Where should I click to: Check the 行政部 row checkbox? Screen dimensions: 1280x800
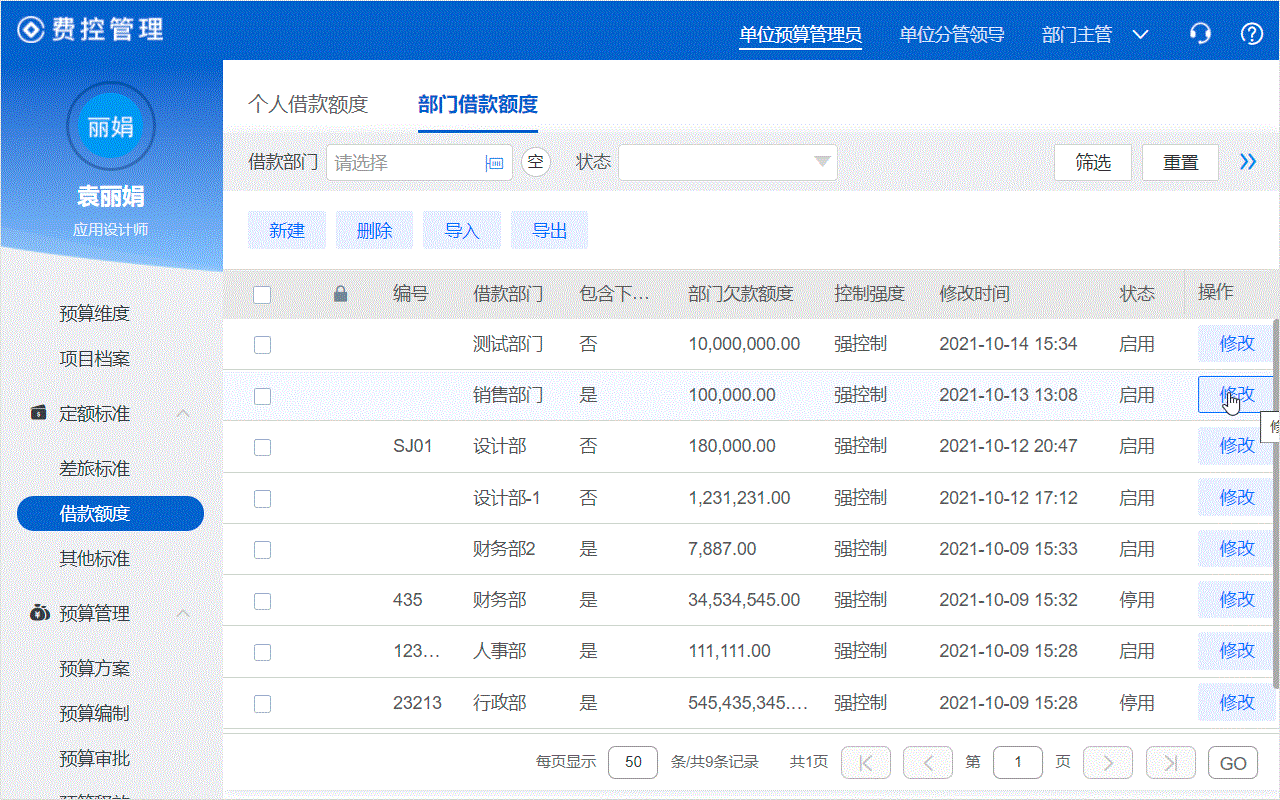point(262,704)
